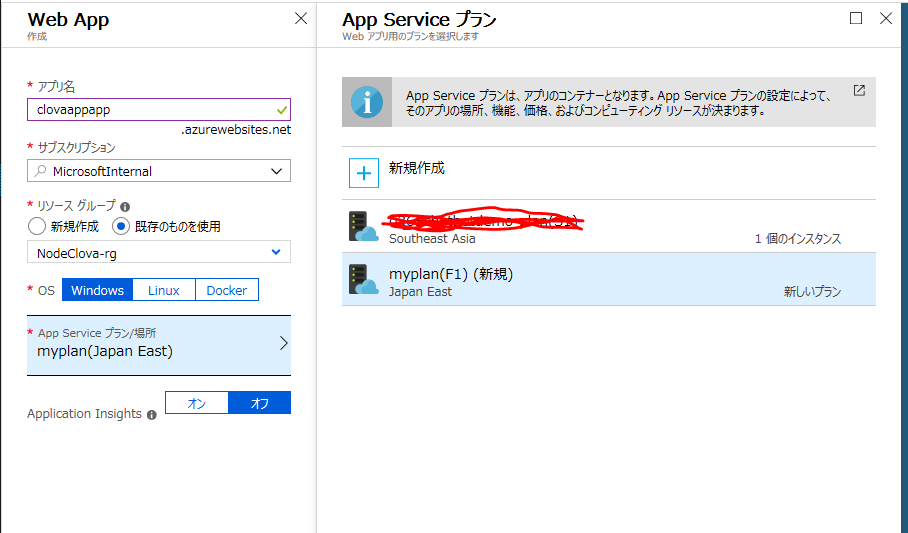908x533 pixels.
Task: Maximize the App Service プラン blade
Action: click(856, 19)
